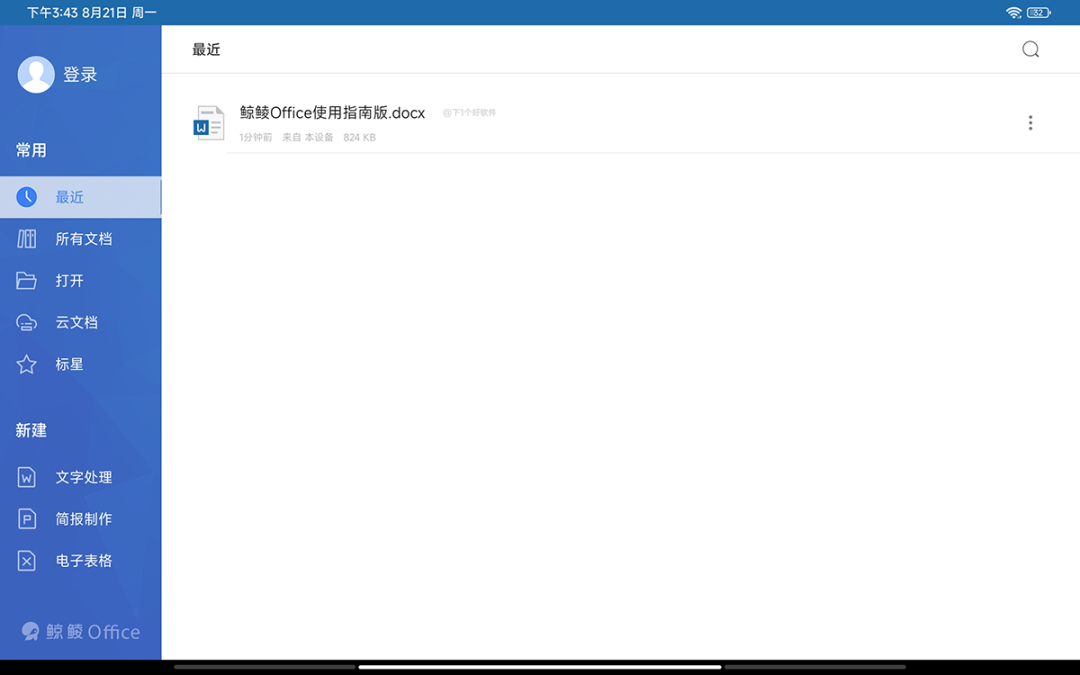The height and width of the screenshot is (675, 1080).
Task: Click the 常用 section heading
Action: point(31,150)
